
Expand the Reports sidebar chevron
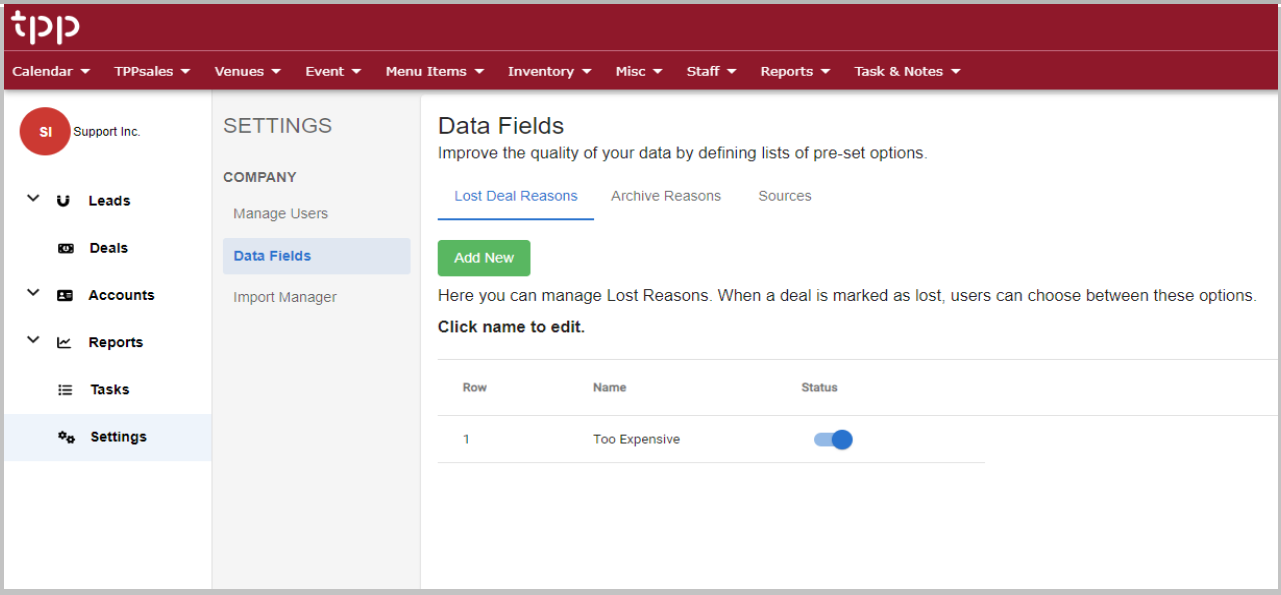[x=33, y=340]
